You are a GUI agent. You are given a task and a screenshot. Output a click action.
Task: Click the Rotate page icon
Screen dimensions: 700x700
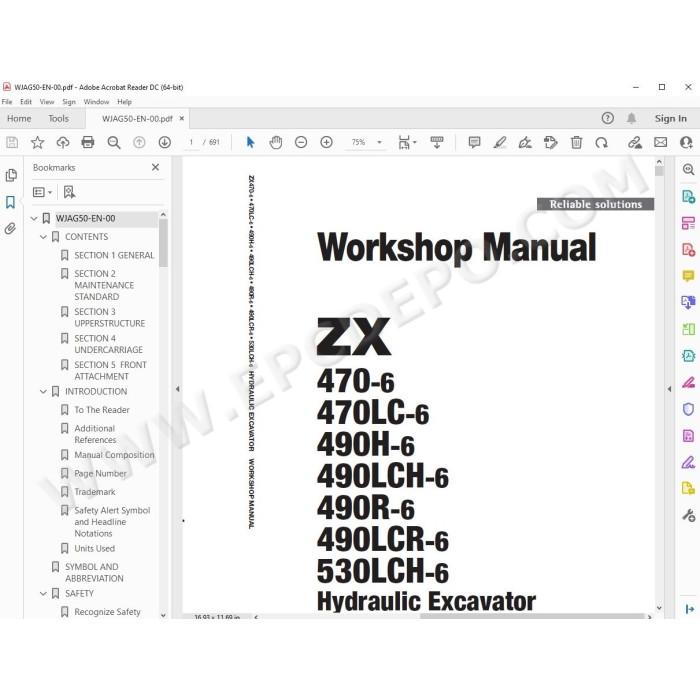(601, 142)
